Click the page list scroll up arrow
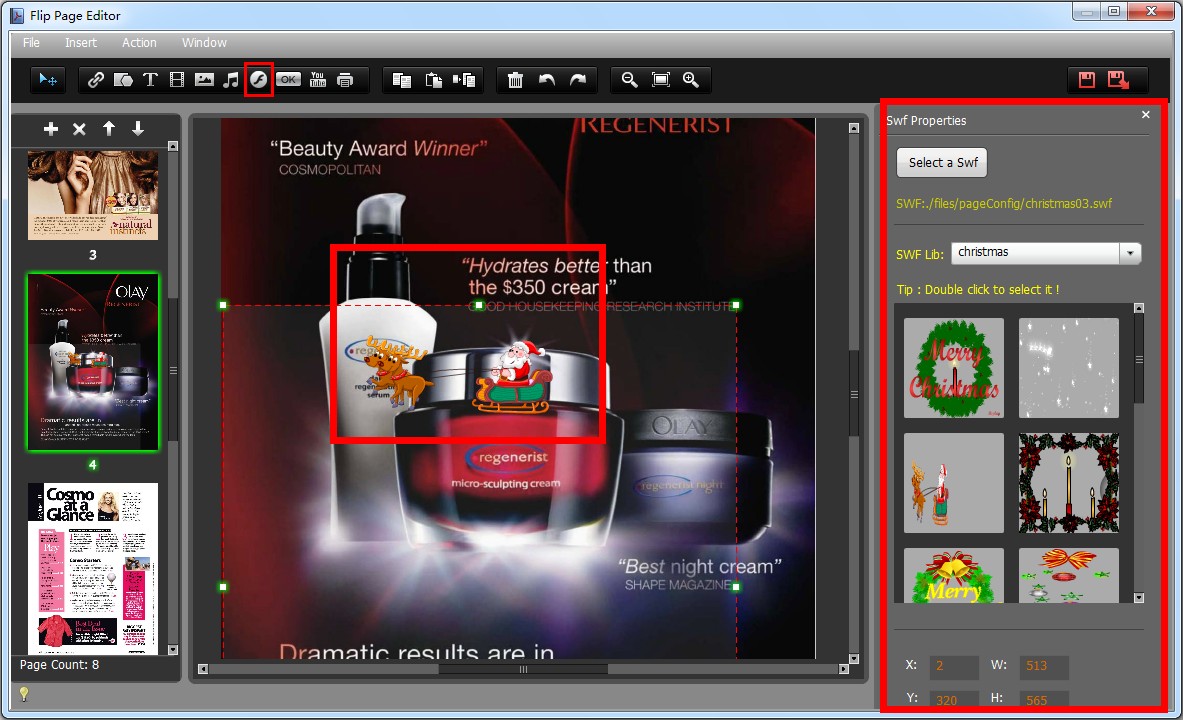This screenshot has width=1183, height=720. (x=173, y=146)
